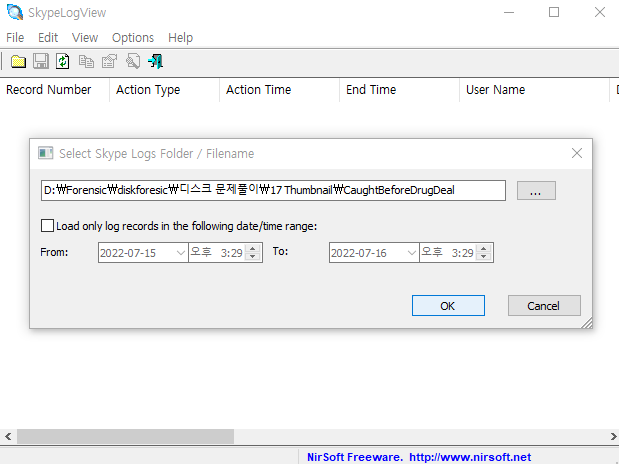Image resolution: width=619 pixels, height=464 pixels.
Task: Cancel the folder selection dialog
Action: pos(544,306)
